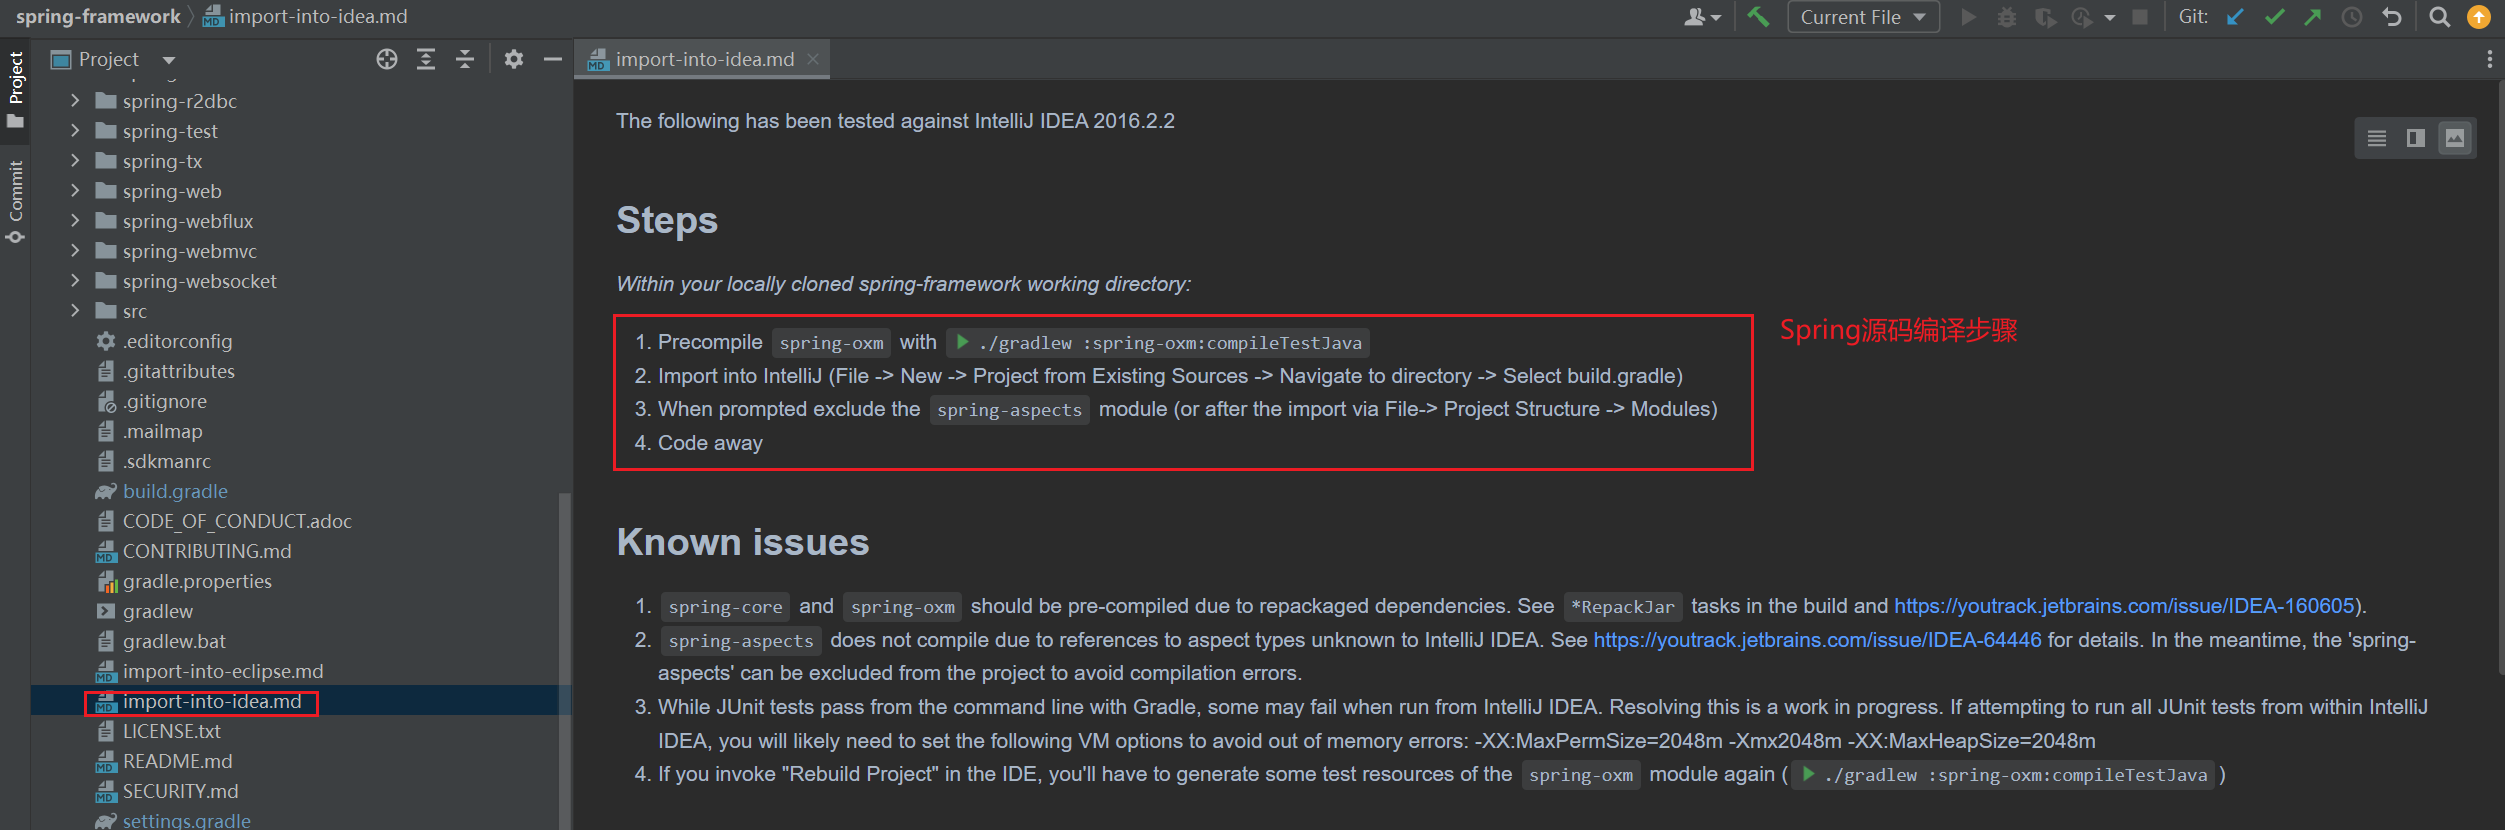Select settings.gradle in the project tree
The width and height of the screenshot is (2505, 830).
point(186,820)
